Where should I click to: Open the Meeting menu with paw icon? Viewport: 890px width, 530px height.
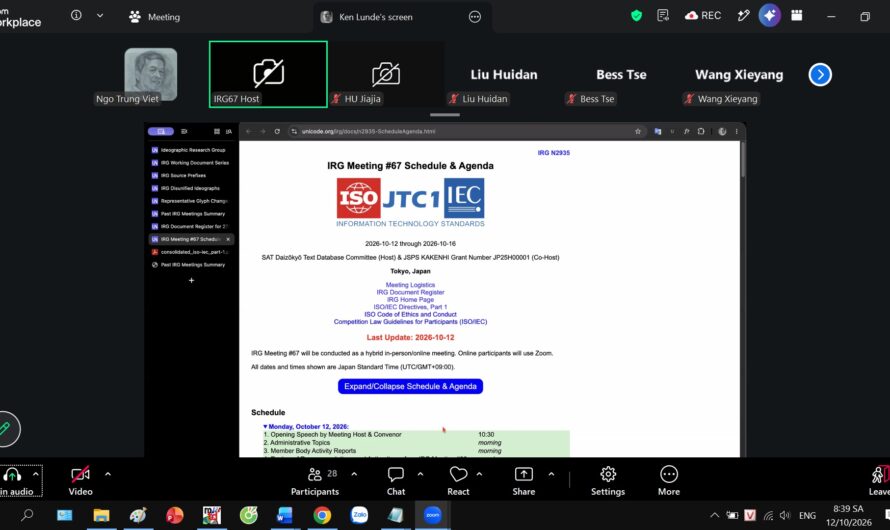tap(154, 17)
